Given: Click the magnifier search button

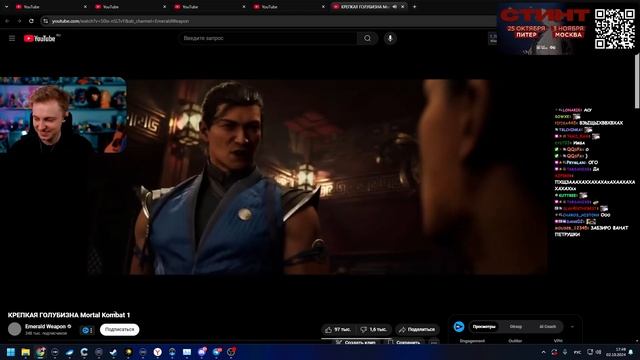Looking at the screenshot, I should (367, 38).
